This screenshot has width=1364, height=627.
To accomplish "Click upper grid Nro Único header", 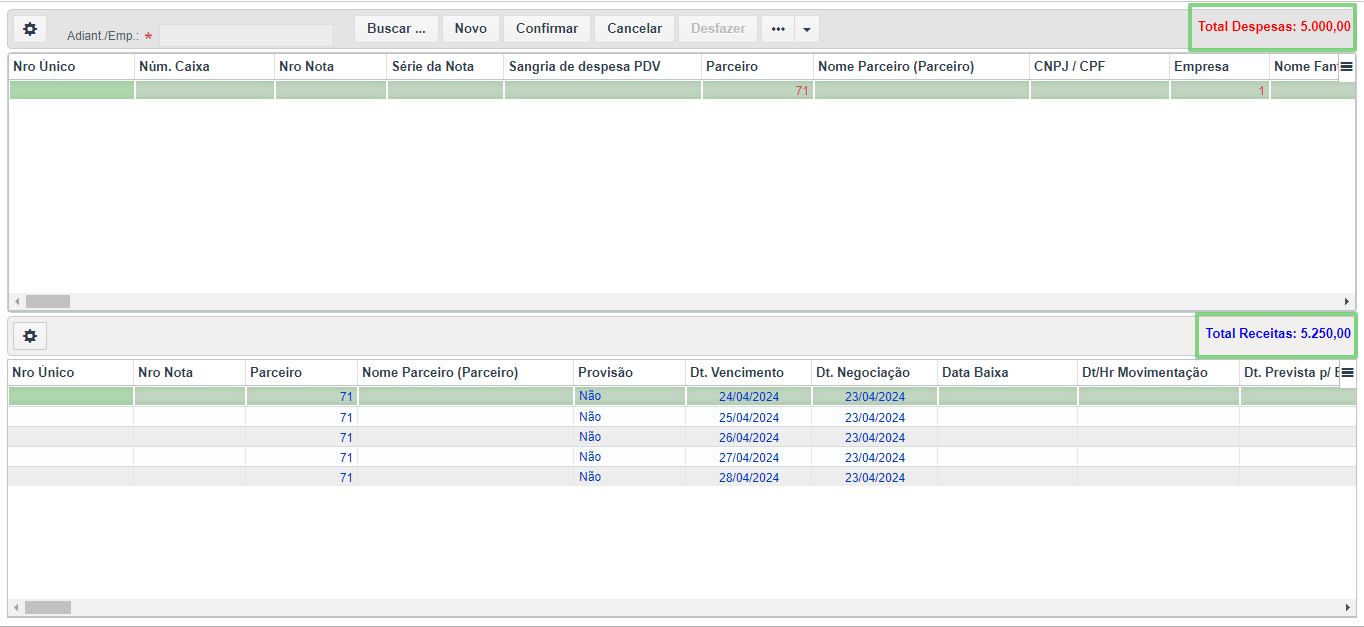I will click(71, 66).
